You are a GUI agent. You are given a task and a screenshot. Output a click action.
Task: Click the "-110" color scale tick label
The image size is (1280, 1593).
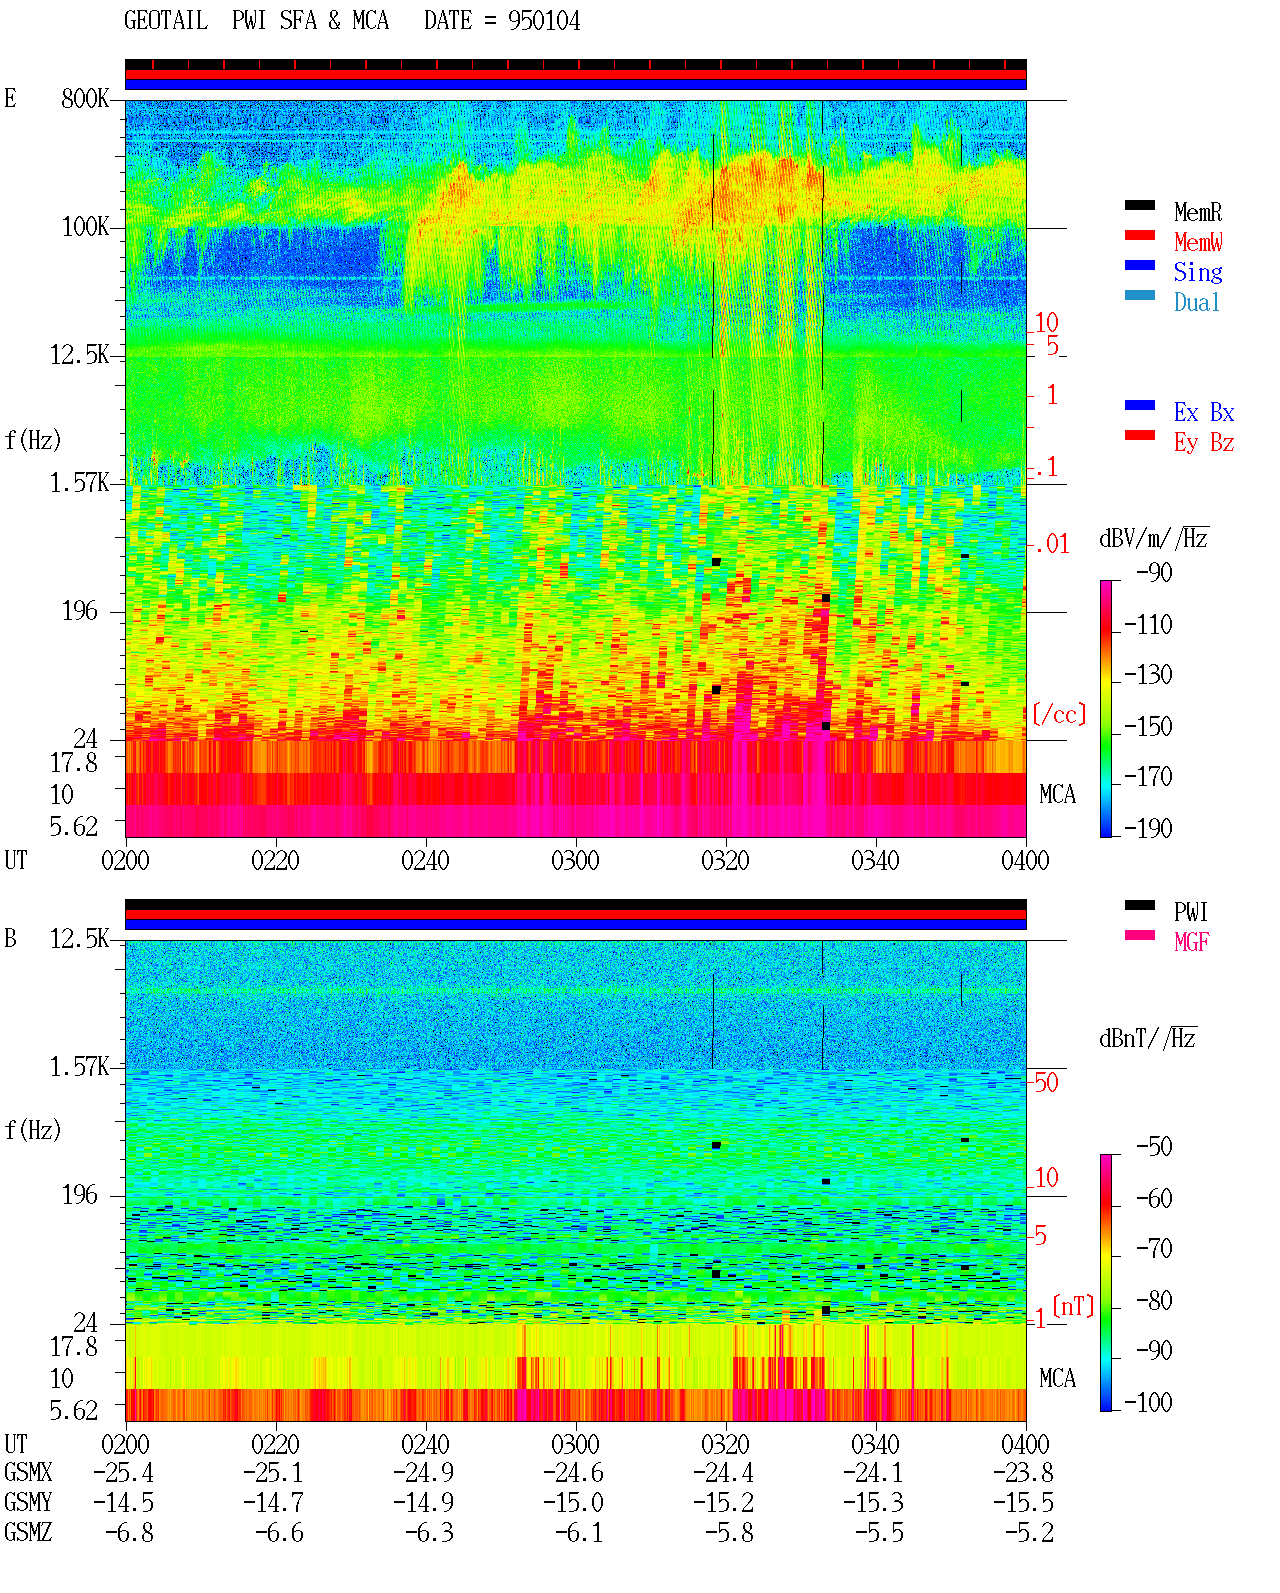1148,625
